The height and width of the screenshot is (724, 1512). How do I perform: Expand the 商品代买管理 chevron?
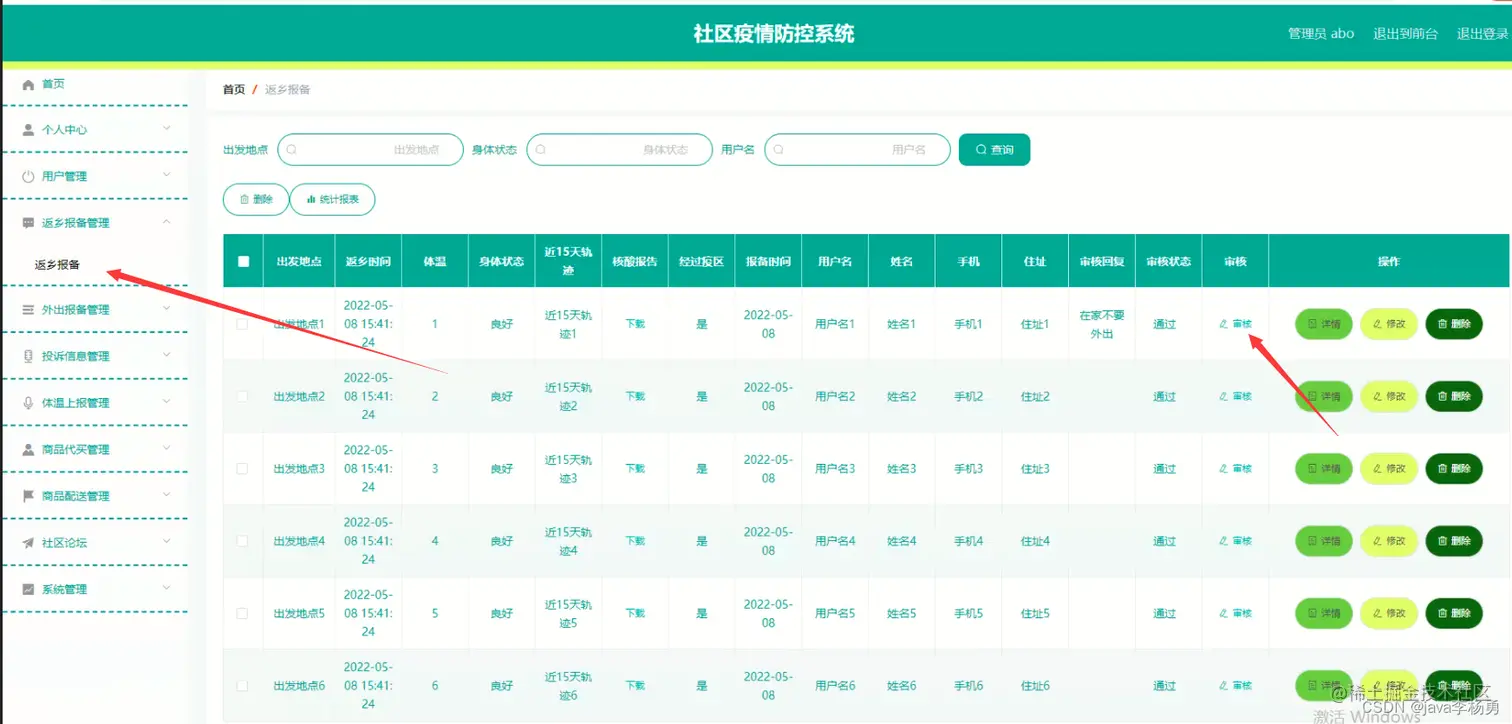(167, 449)
